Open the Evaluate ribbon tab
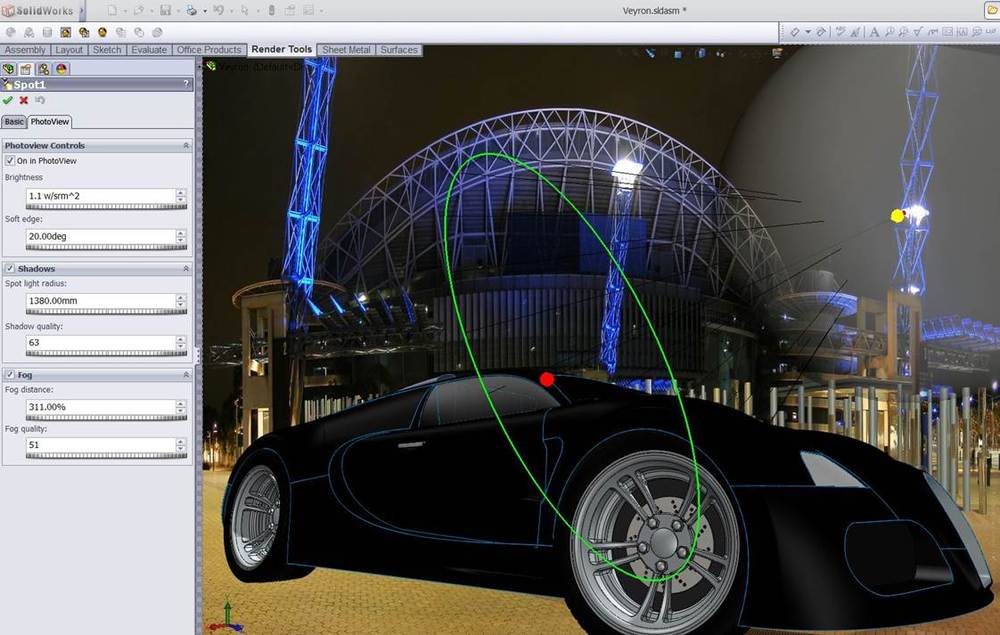This screenshot has width=1000, height=635. (148, 50)
